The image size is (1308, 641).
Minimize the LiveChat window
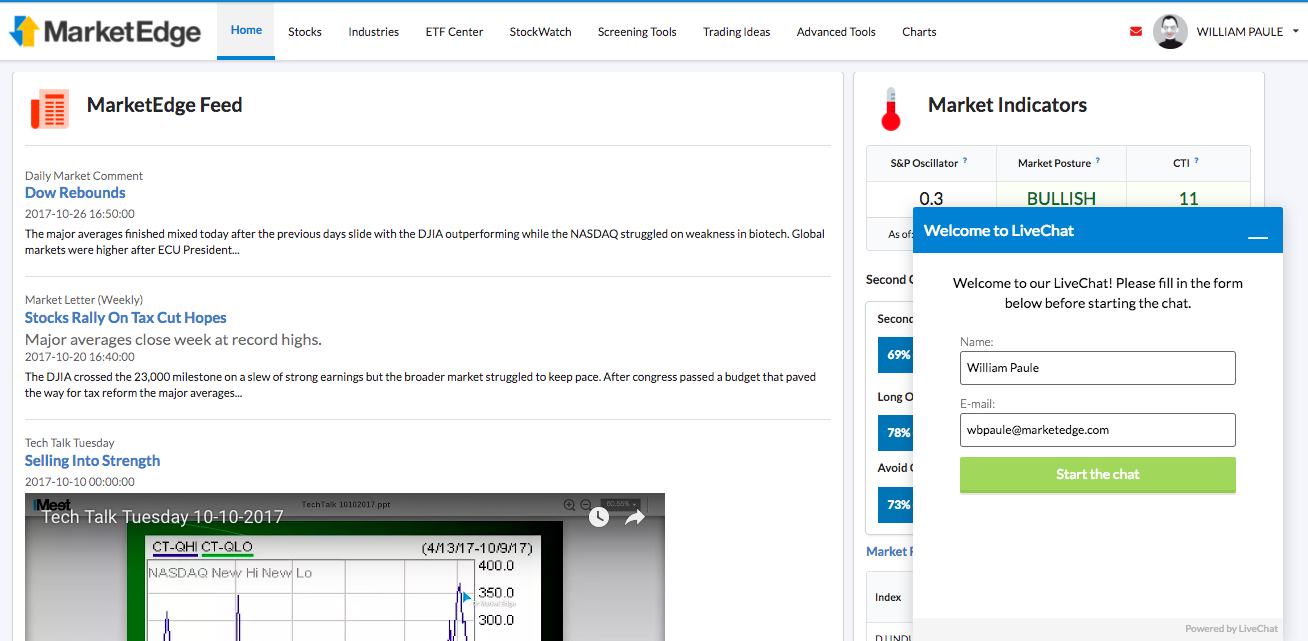tap(1258, 236)
